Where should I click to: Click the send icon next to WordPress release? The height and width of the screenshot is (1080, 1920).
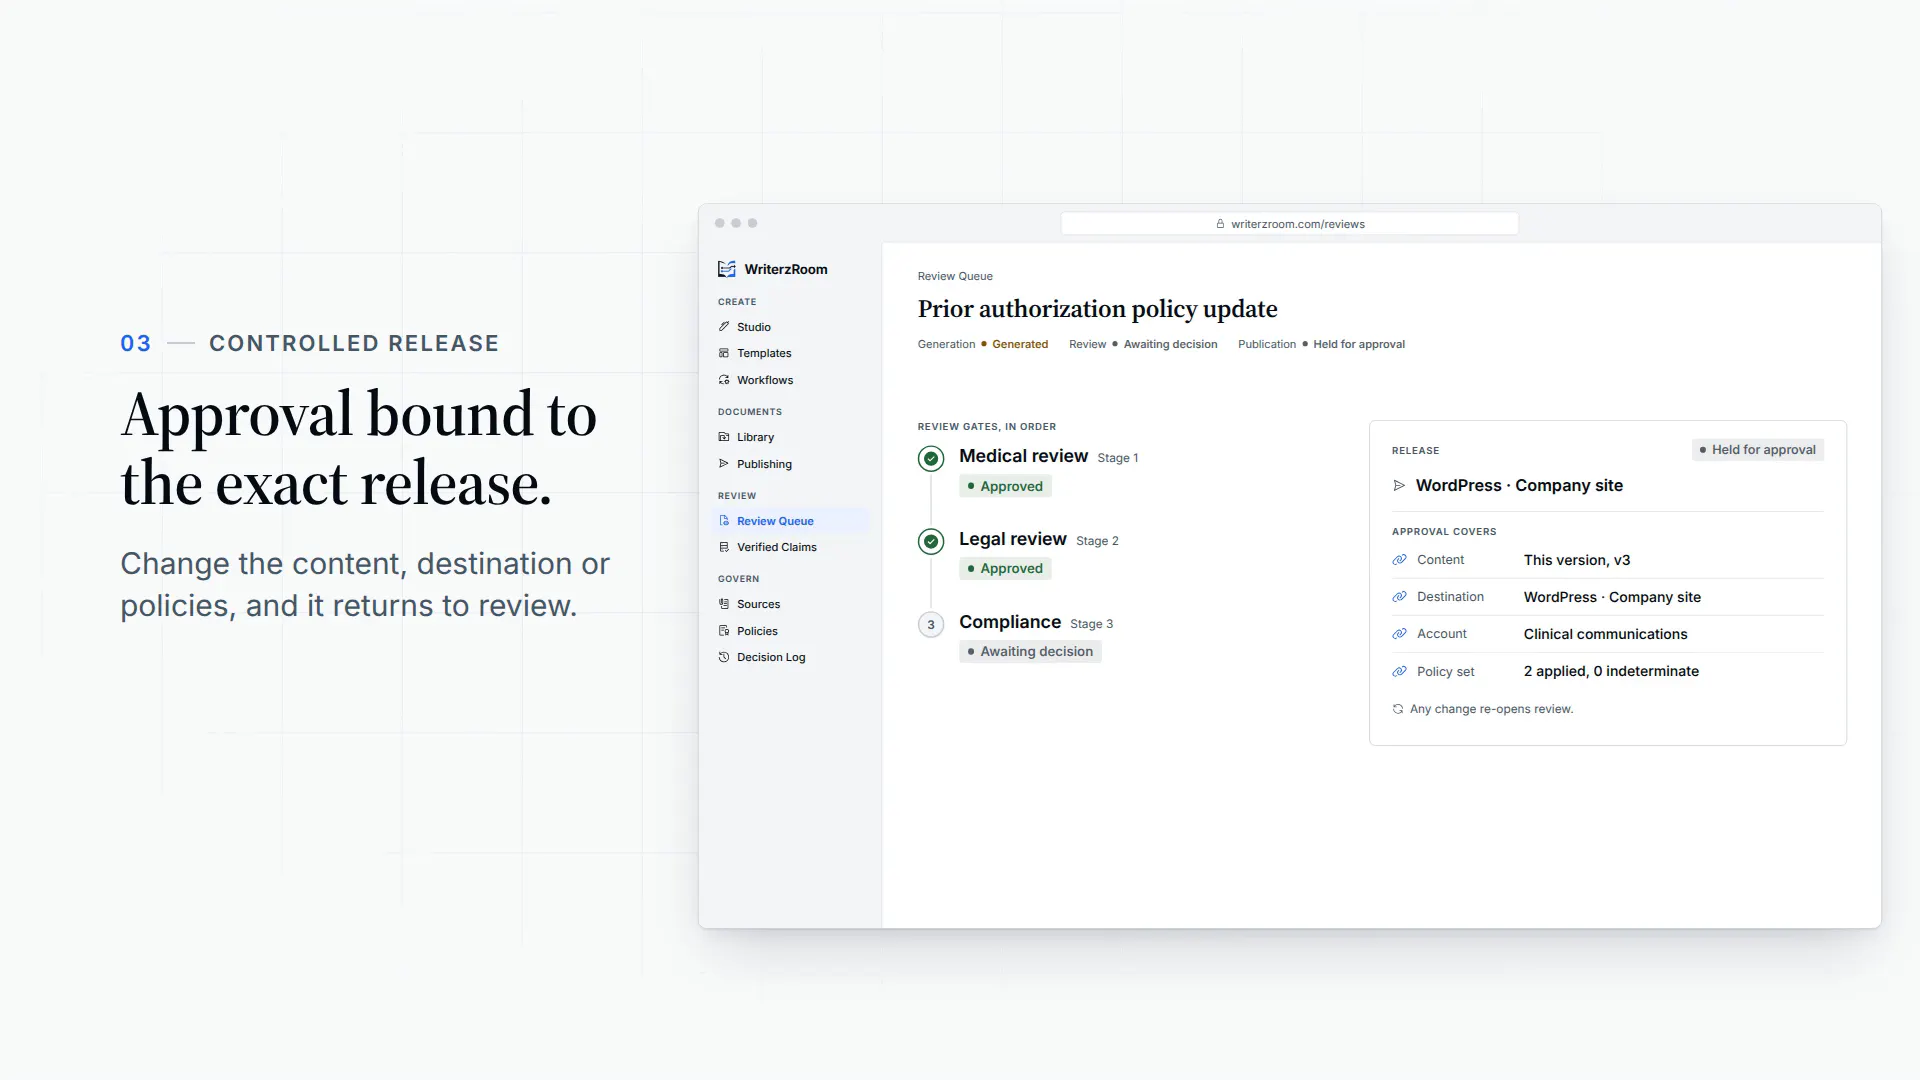click(x=1399, y=485)
